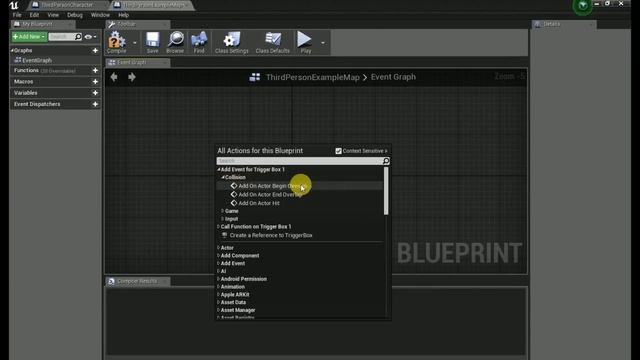The width and height of the screenshot is (640, 360).
Task: Save the blueprint with the Save icon
Action: [153, 42]
